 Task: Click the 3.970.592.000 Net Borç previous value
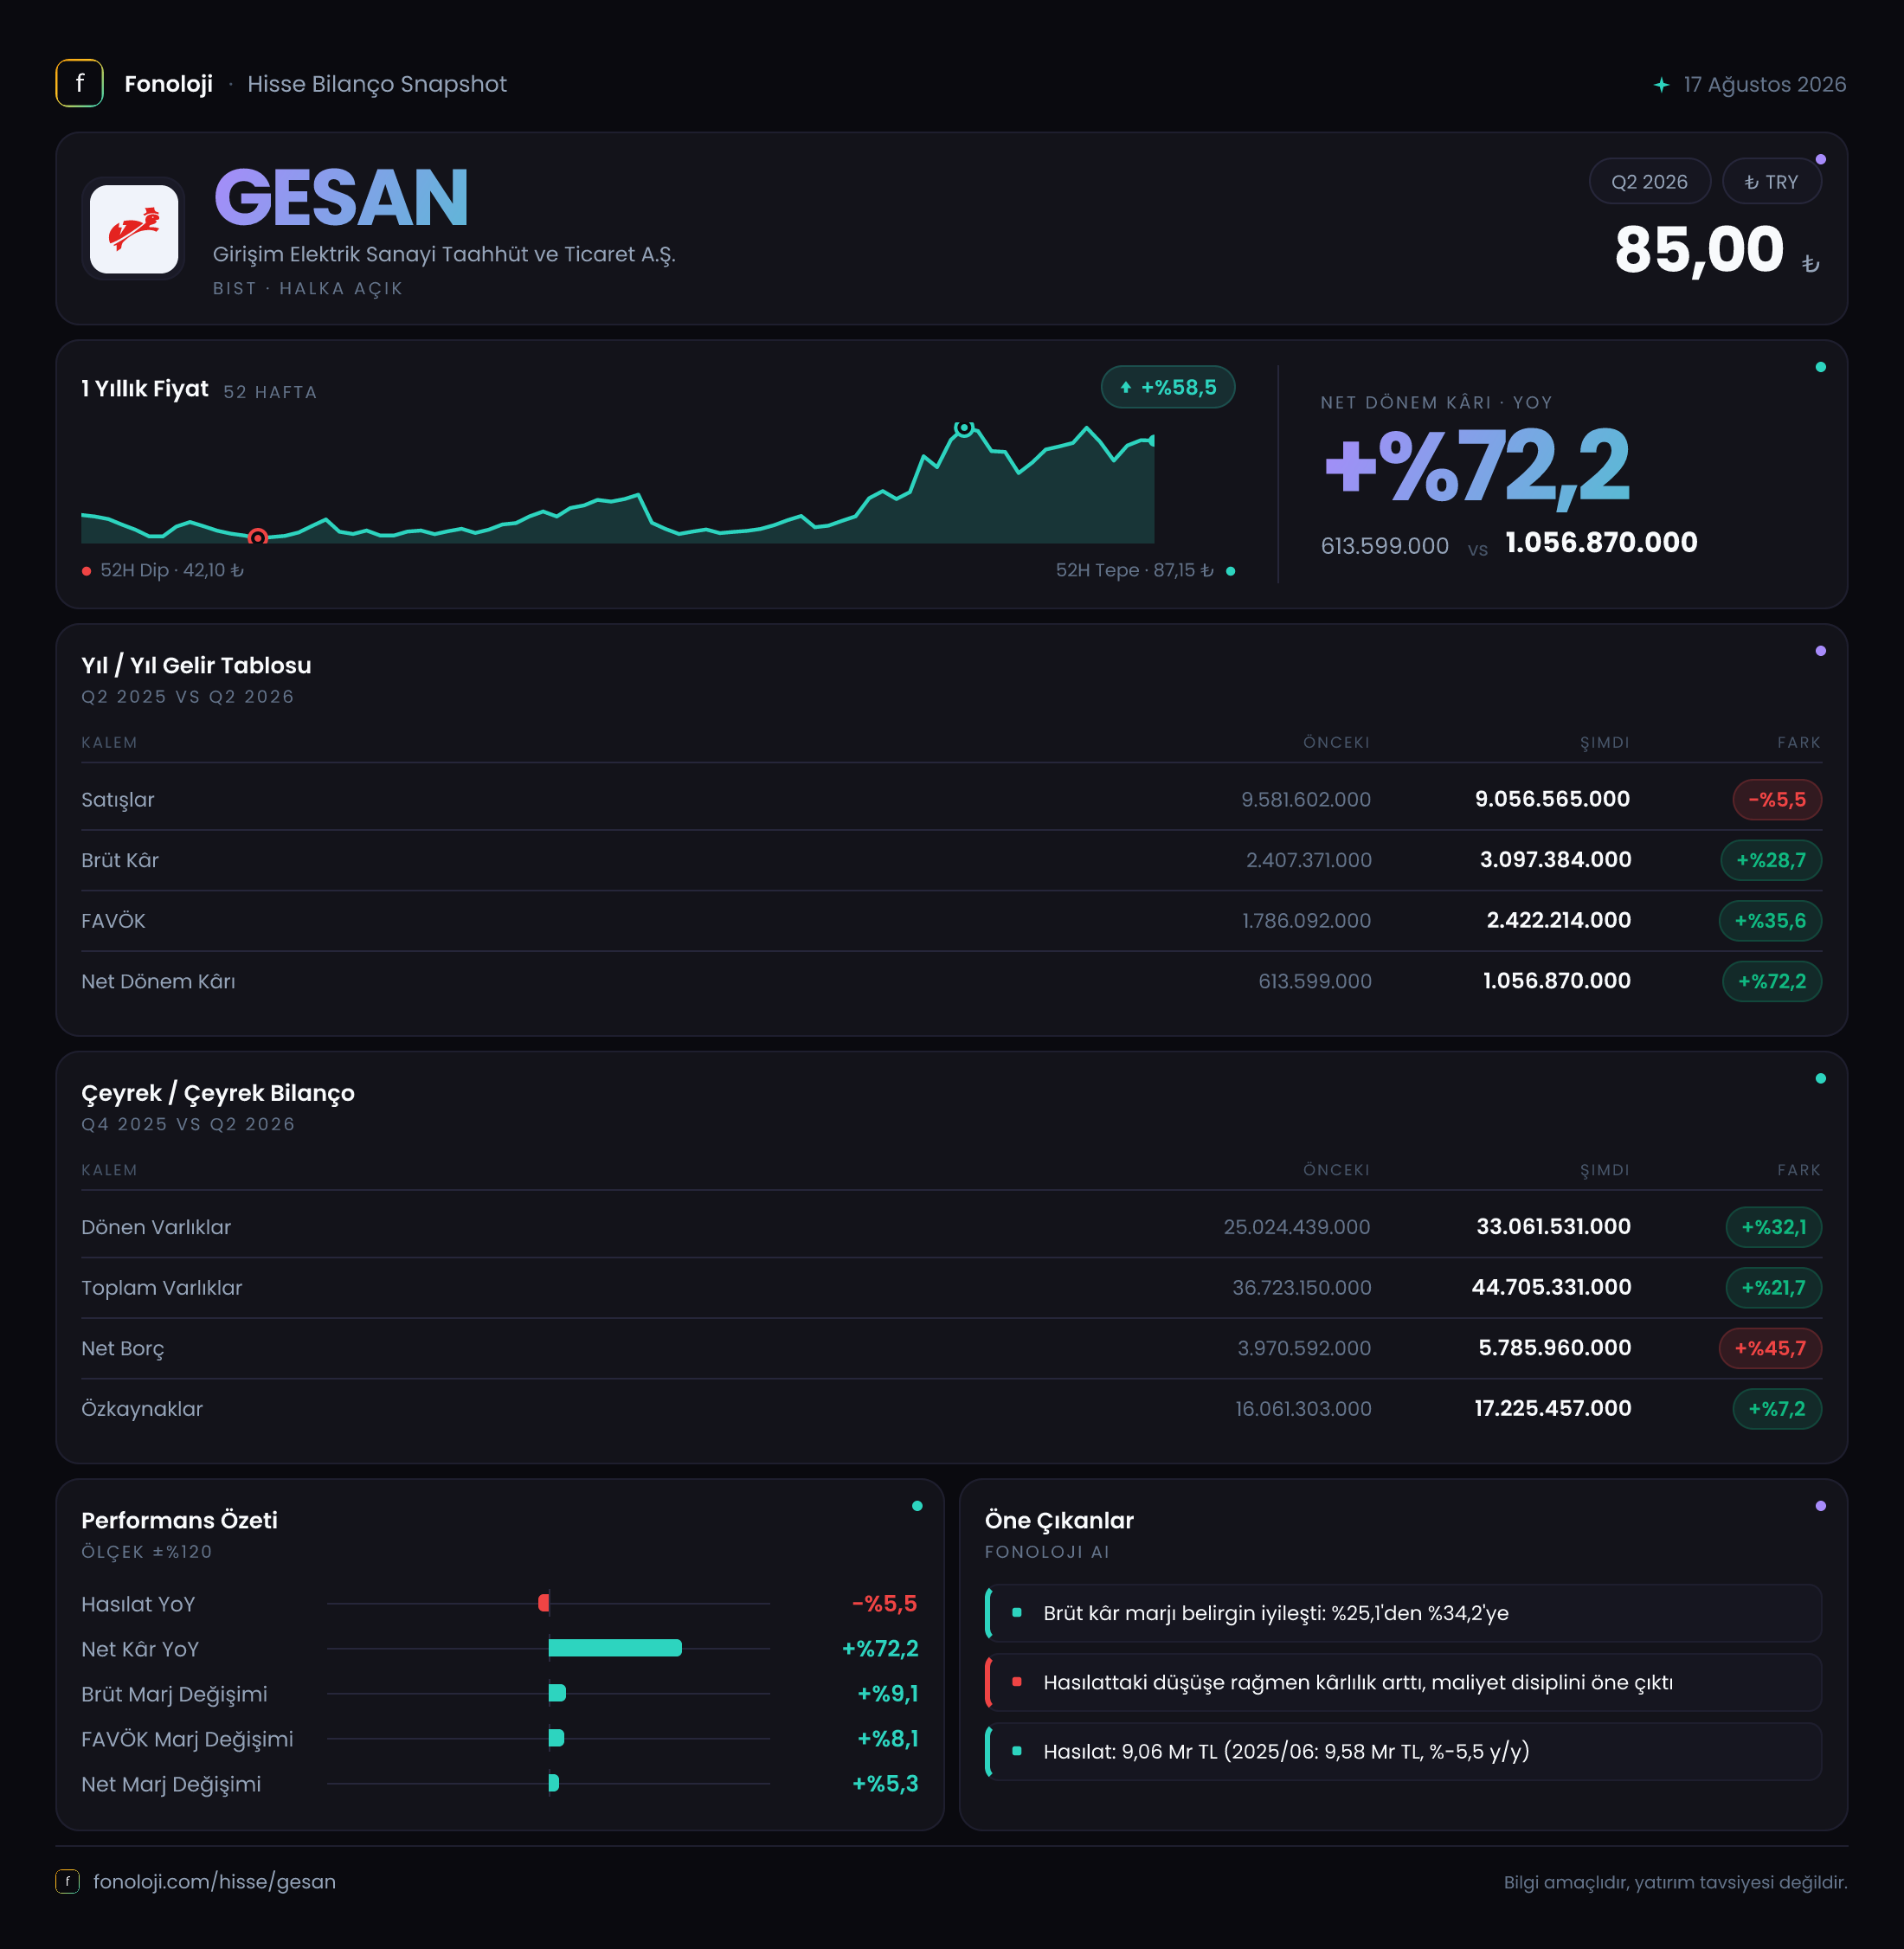[1304, 1348]
